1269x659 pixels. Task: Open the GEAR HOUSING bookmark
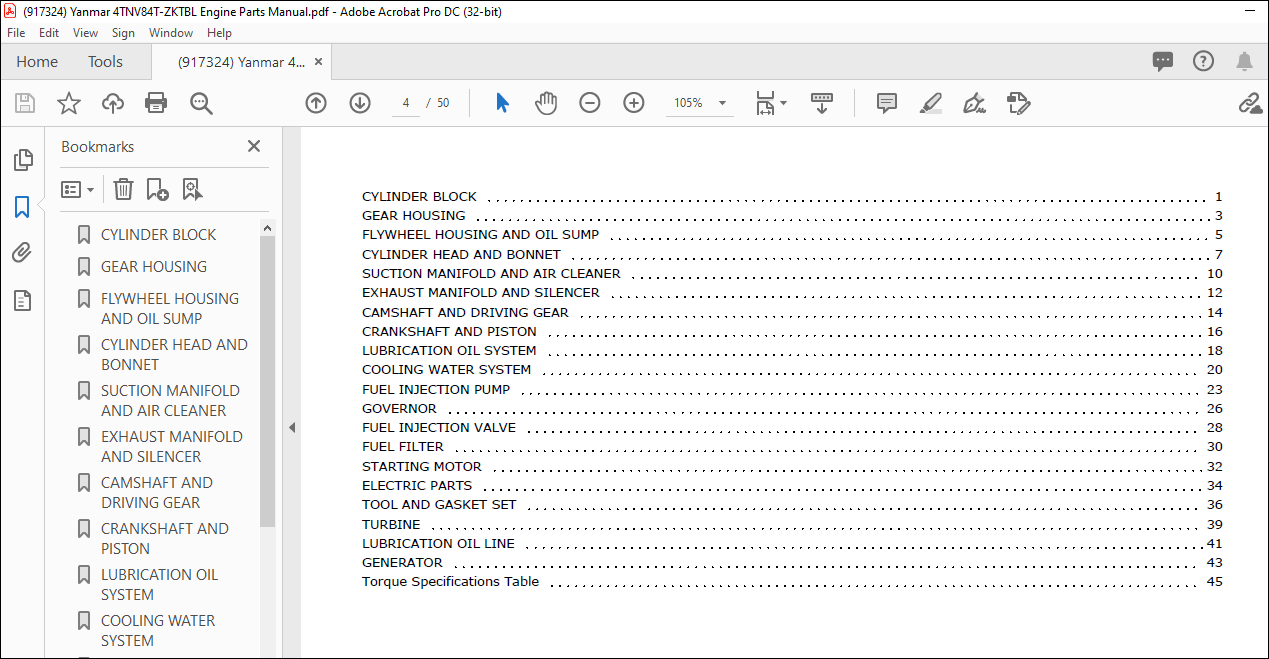click(154, 266)
